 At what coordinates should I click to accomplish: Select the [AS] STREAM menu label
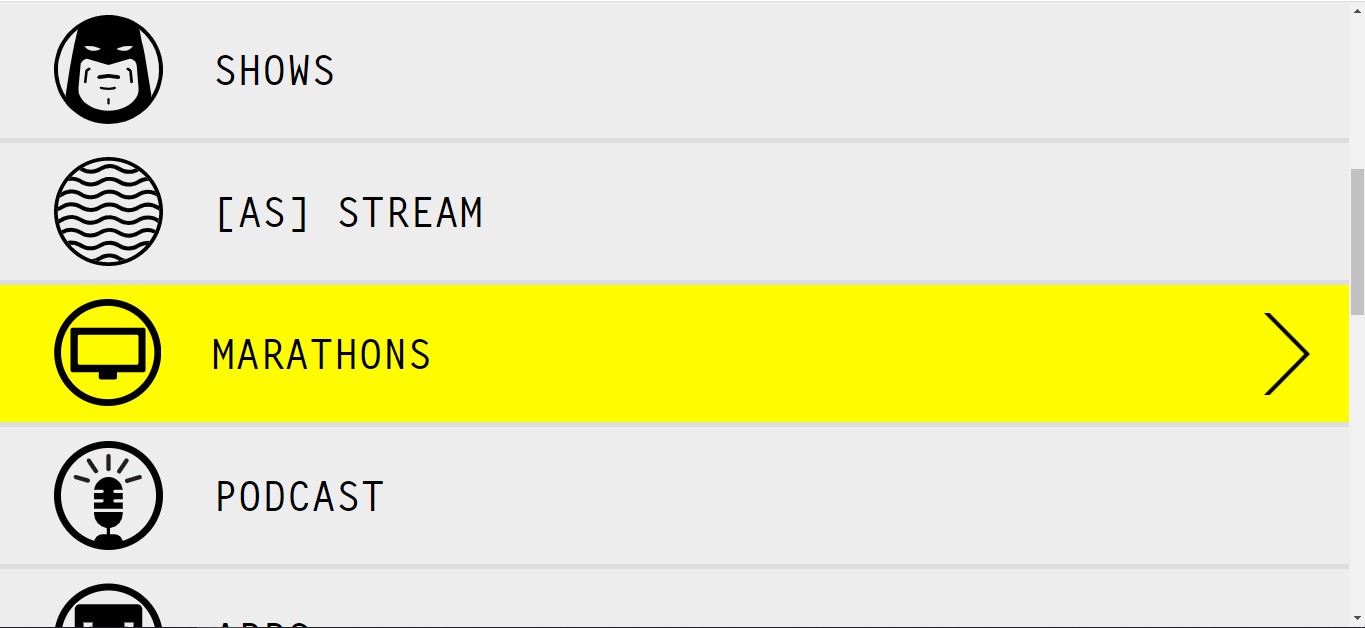349,213
